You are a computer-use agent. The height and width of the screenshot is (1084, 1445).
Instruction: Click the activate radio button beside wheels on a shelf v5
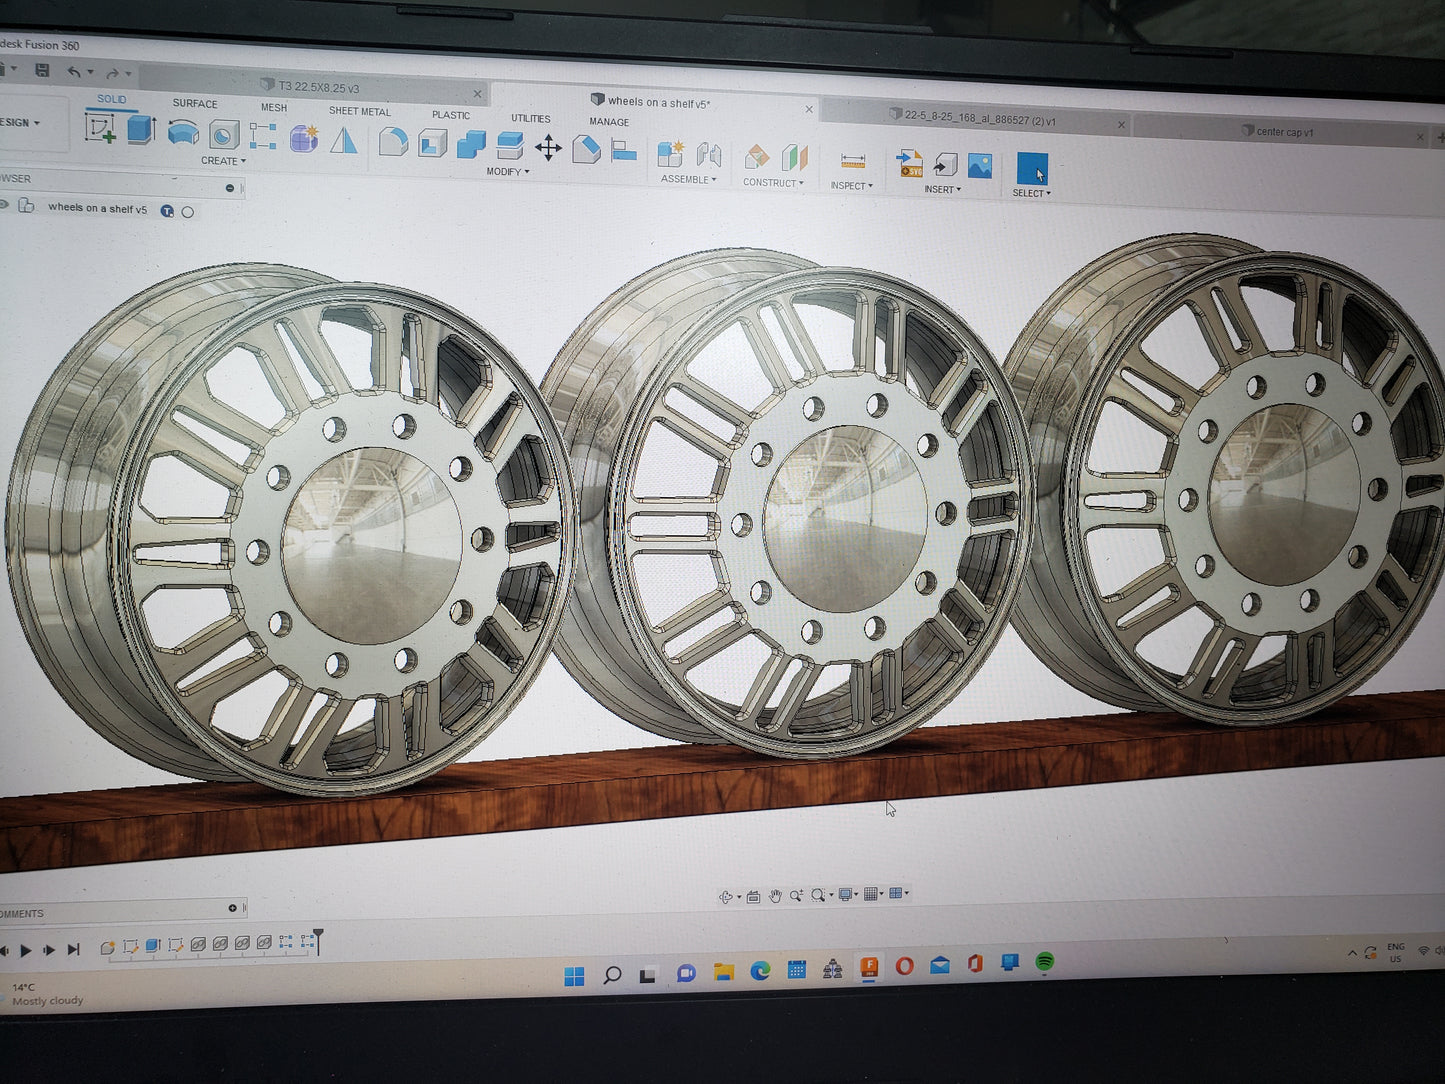coord(188,212)
